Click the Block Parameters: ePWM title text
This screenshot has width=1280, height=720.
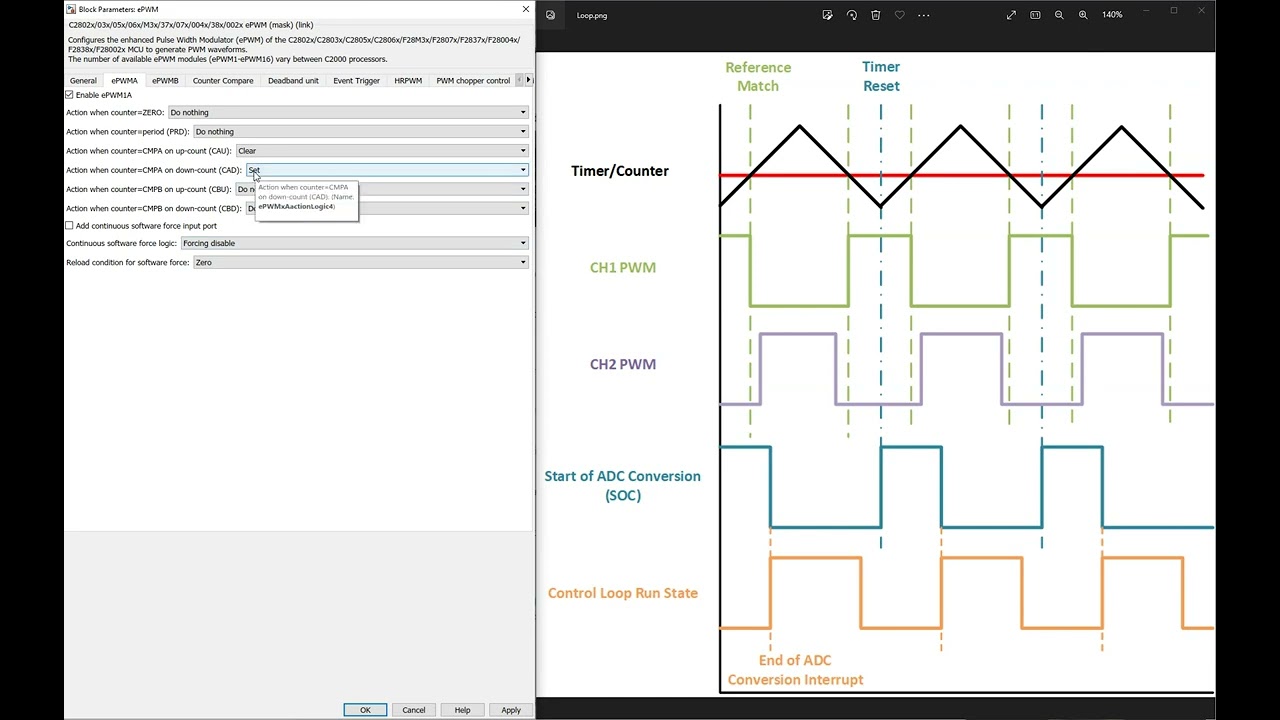119,9
